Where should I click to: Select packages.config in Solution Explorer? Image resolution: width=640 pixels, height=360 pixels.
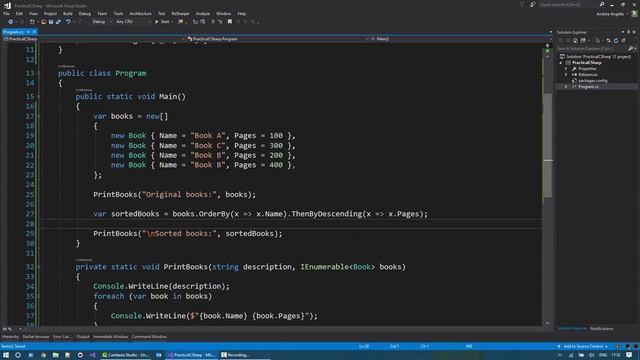[x=593, y=81]
